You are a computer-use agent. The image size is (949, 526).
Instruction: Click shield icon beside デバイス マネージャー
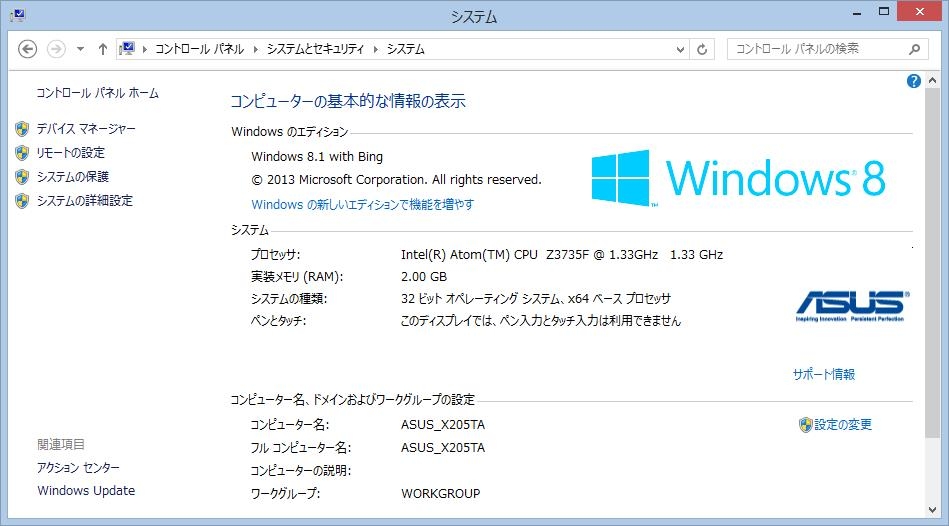point(22,128)
